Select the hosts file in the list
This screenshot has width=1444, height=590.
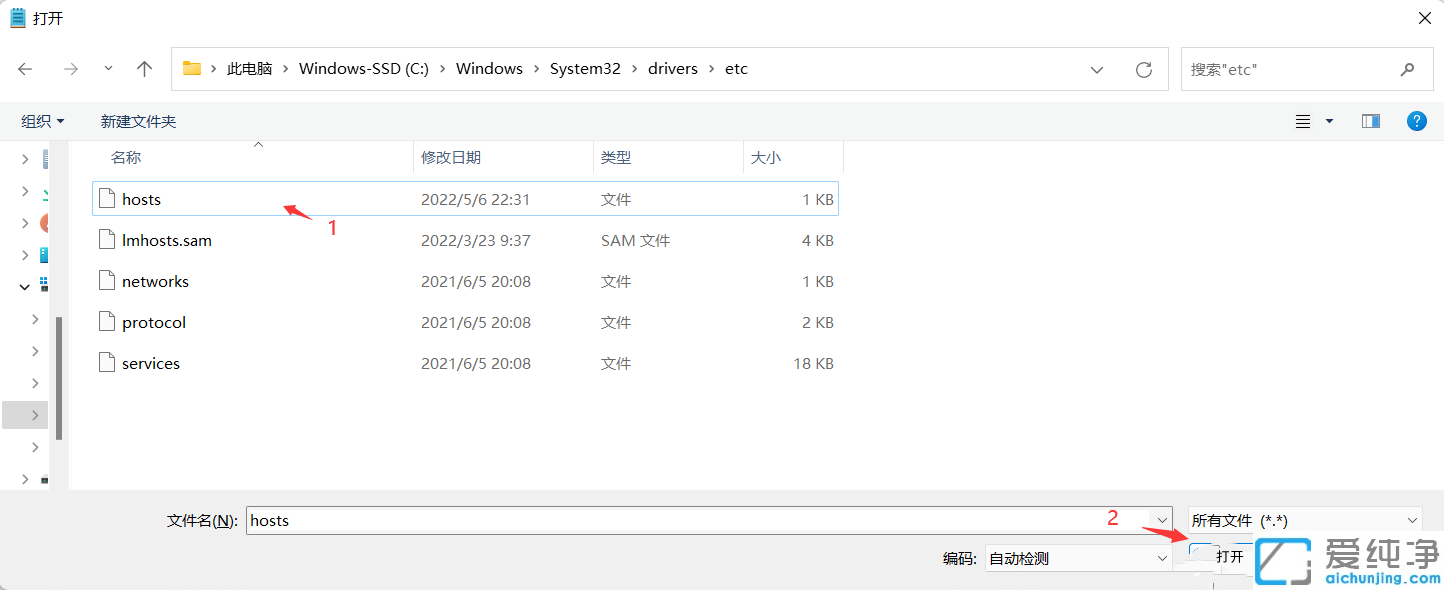pos(141,199)
